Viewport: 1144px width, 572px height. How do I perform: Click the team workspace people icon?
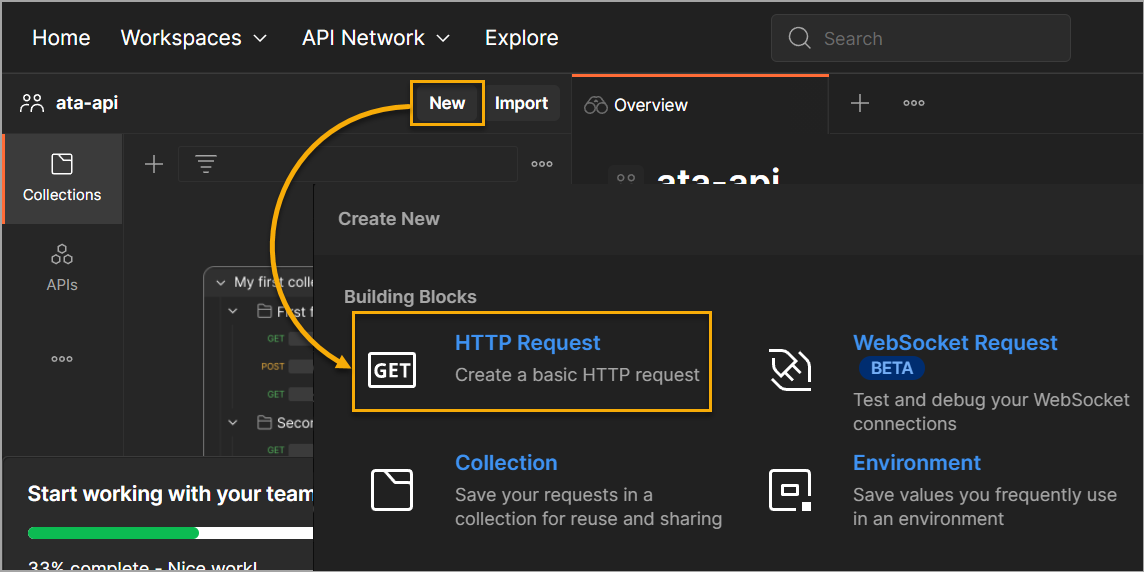32,103
